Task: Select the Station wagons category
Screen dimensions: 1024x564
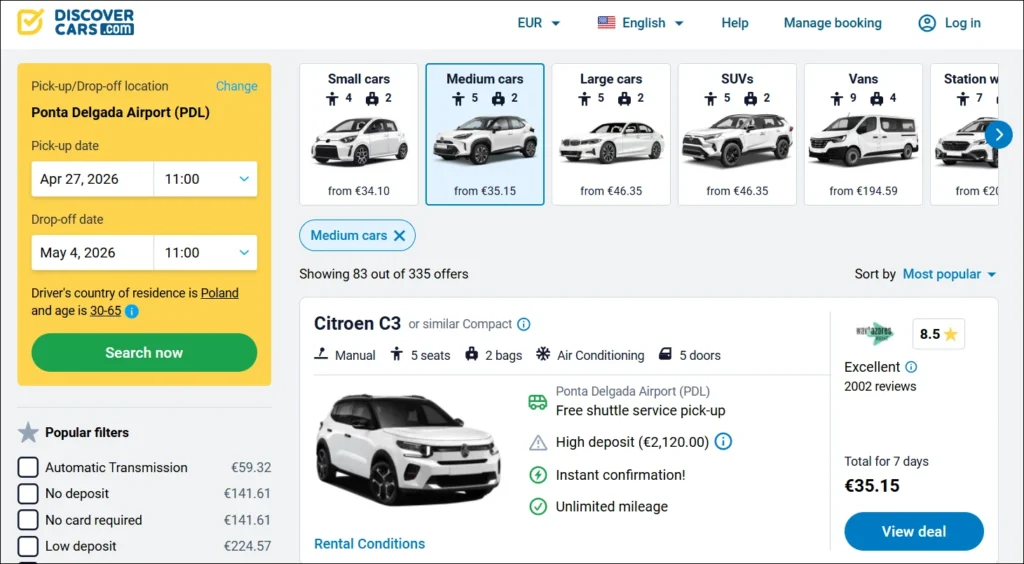Action: click(965, 134)
